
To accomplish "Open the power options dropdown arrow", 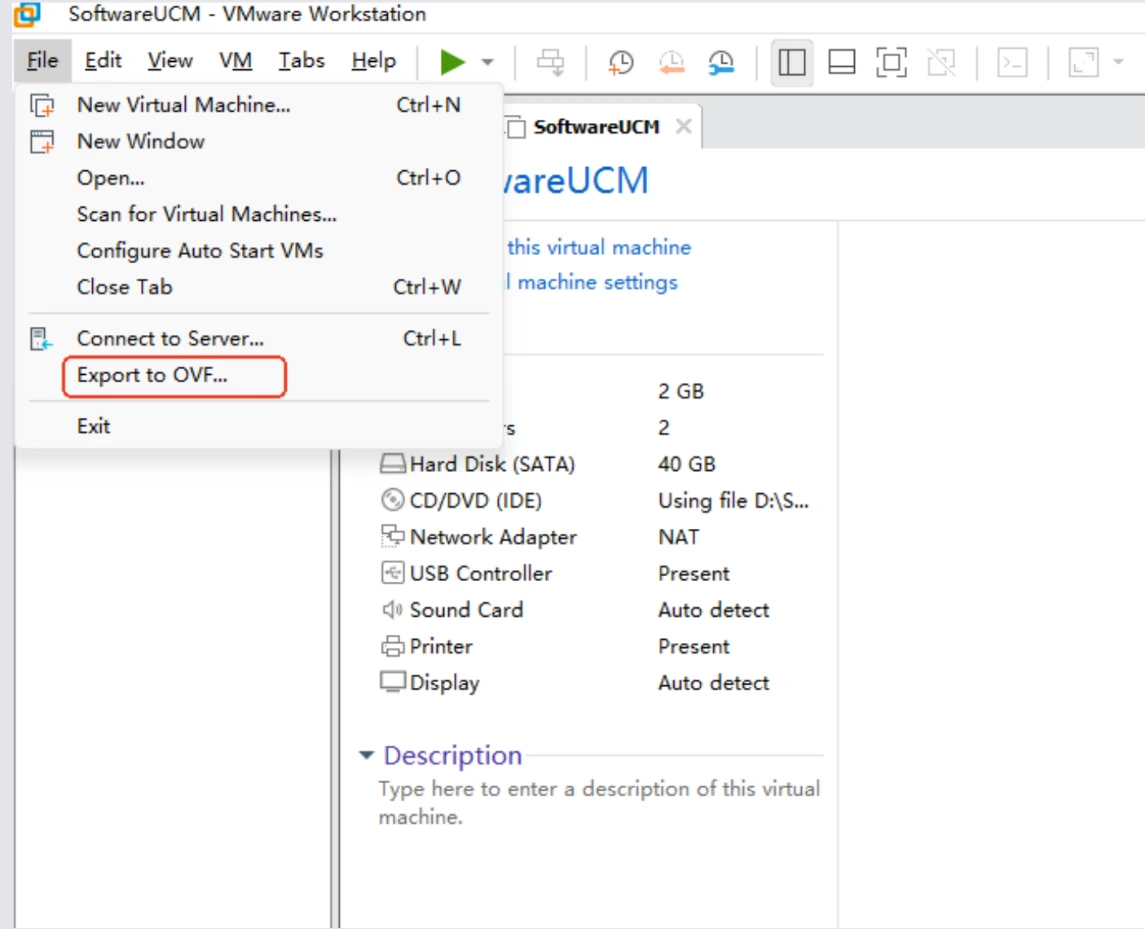I will pos(487,63).
